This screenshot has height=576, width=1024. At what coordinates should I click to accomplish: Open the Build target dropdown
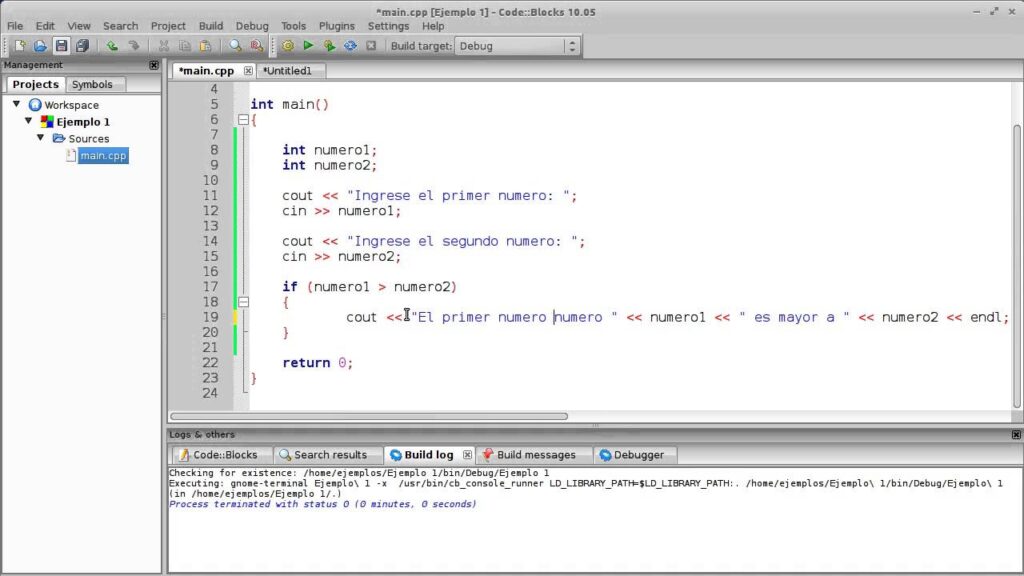coord(571,46)
